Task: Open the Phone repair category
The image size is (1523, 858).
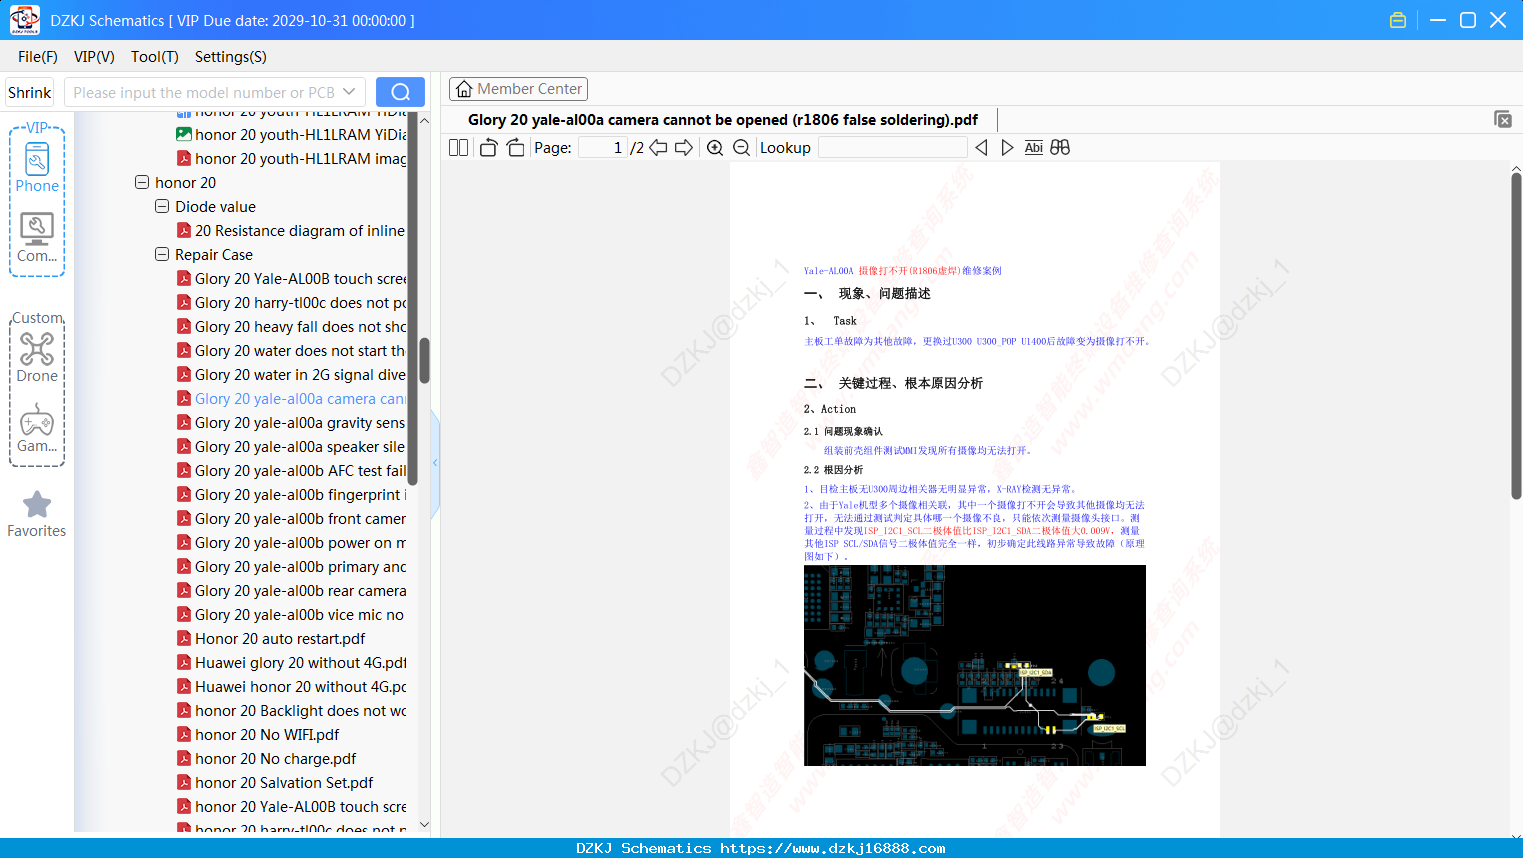Action: click(37, 167)
